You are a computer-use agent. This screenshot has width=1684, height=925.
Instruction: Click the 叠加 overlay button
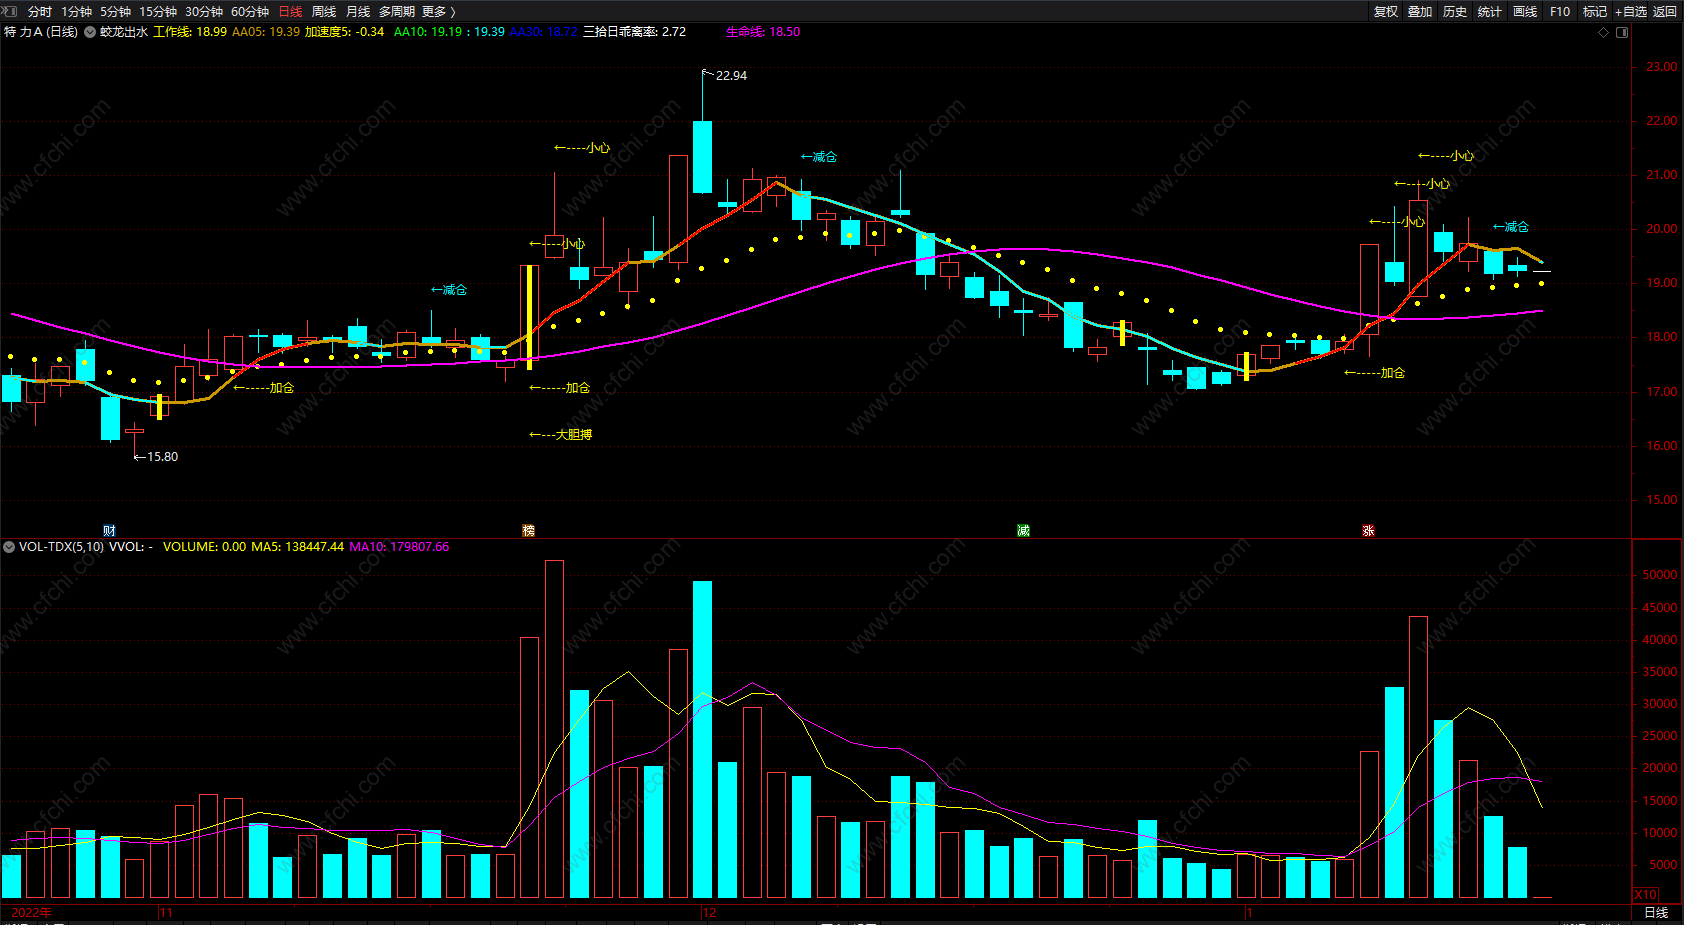(x=1420, y=12)
